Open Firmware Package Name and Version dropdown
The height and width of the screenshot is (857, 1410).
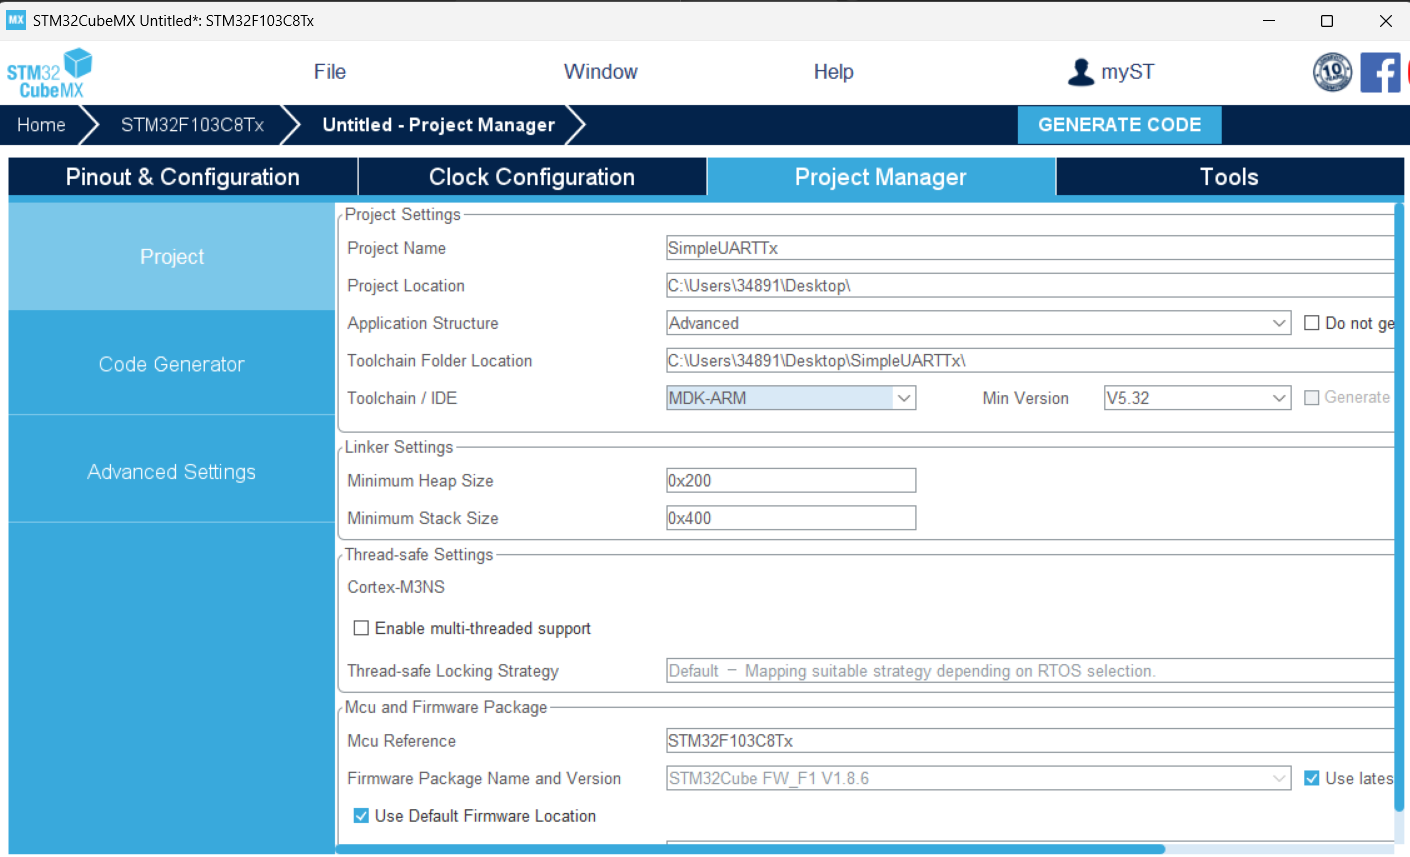click(978, 778)
